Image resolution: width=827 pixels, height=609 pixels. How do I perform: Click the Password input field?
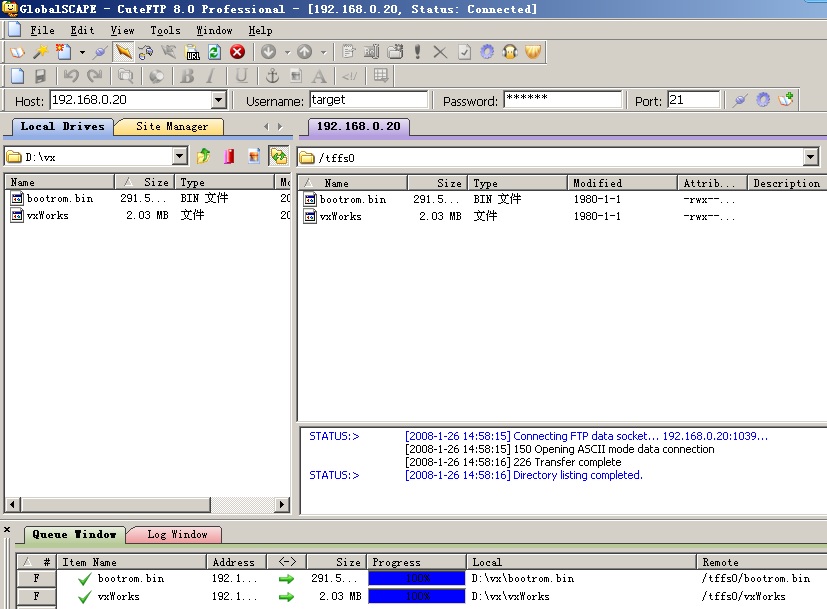563,100
